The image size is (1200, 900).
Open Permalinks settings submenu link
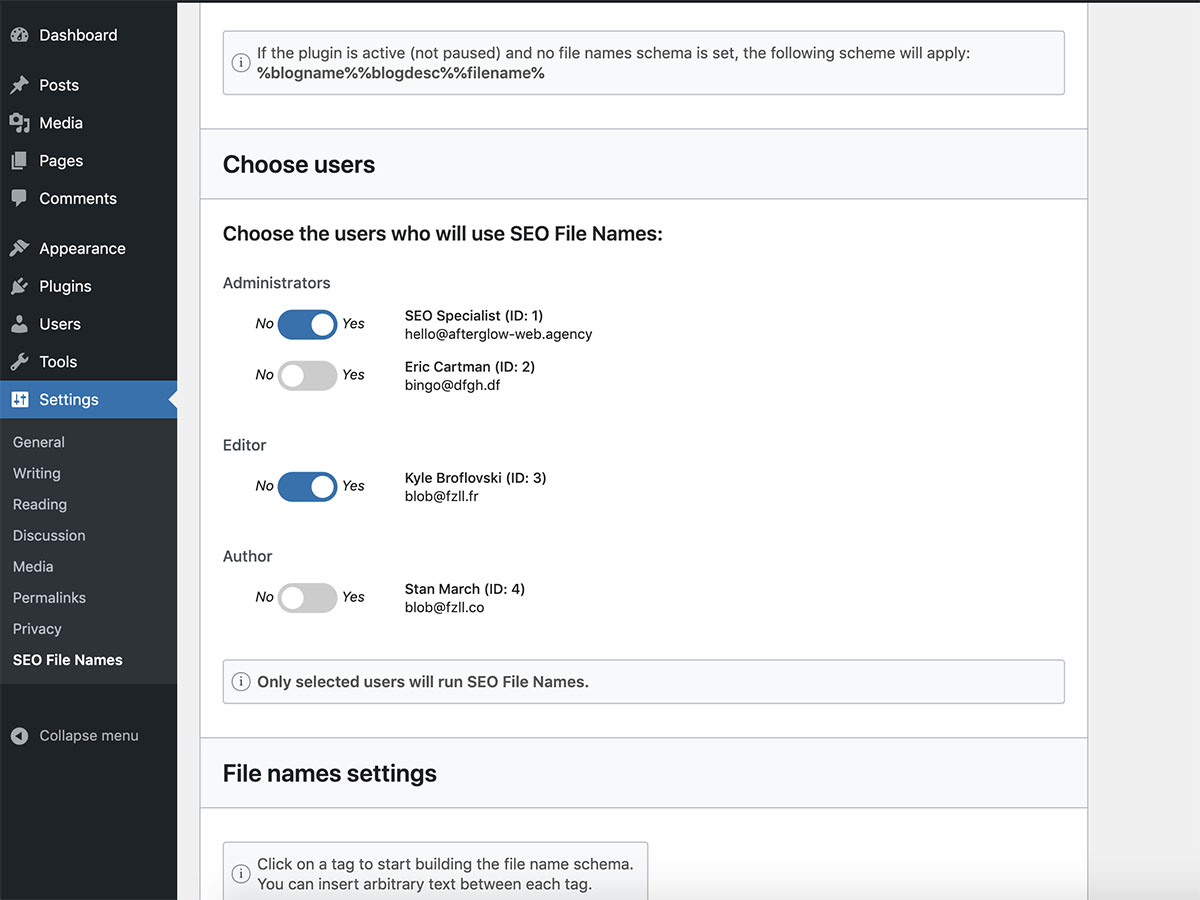49,597
